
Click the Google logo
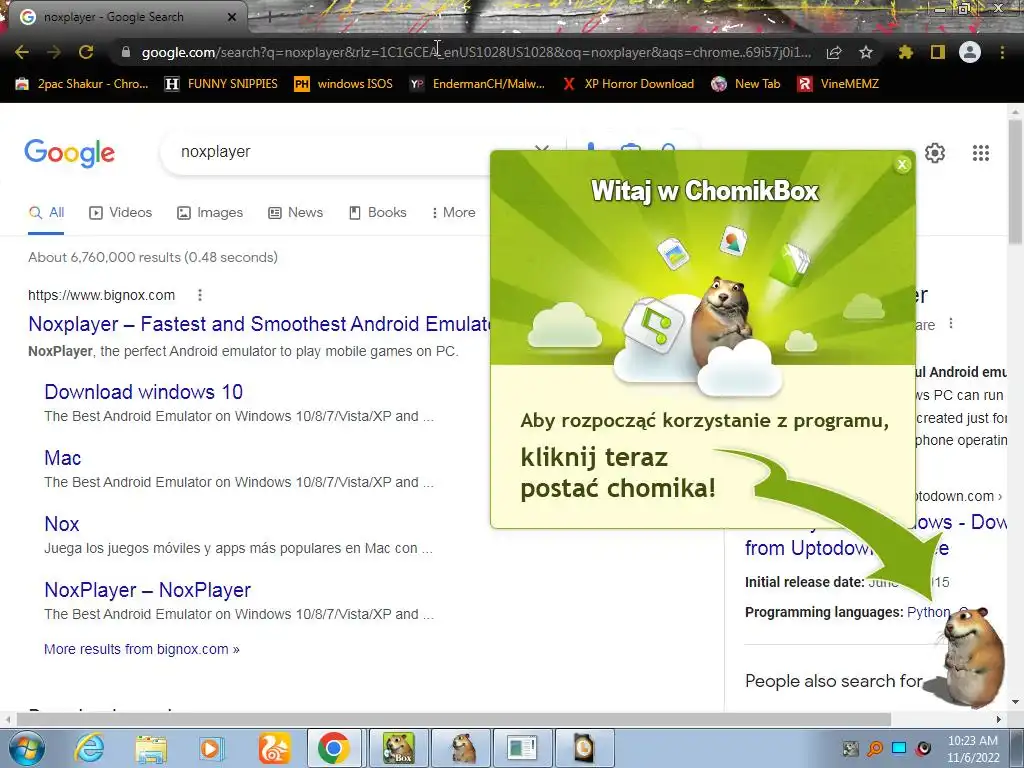click(x=70, y=153)
